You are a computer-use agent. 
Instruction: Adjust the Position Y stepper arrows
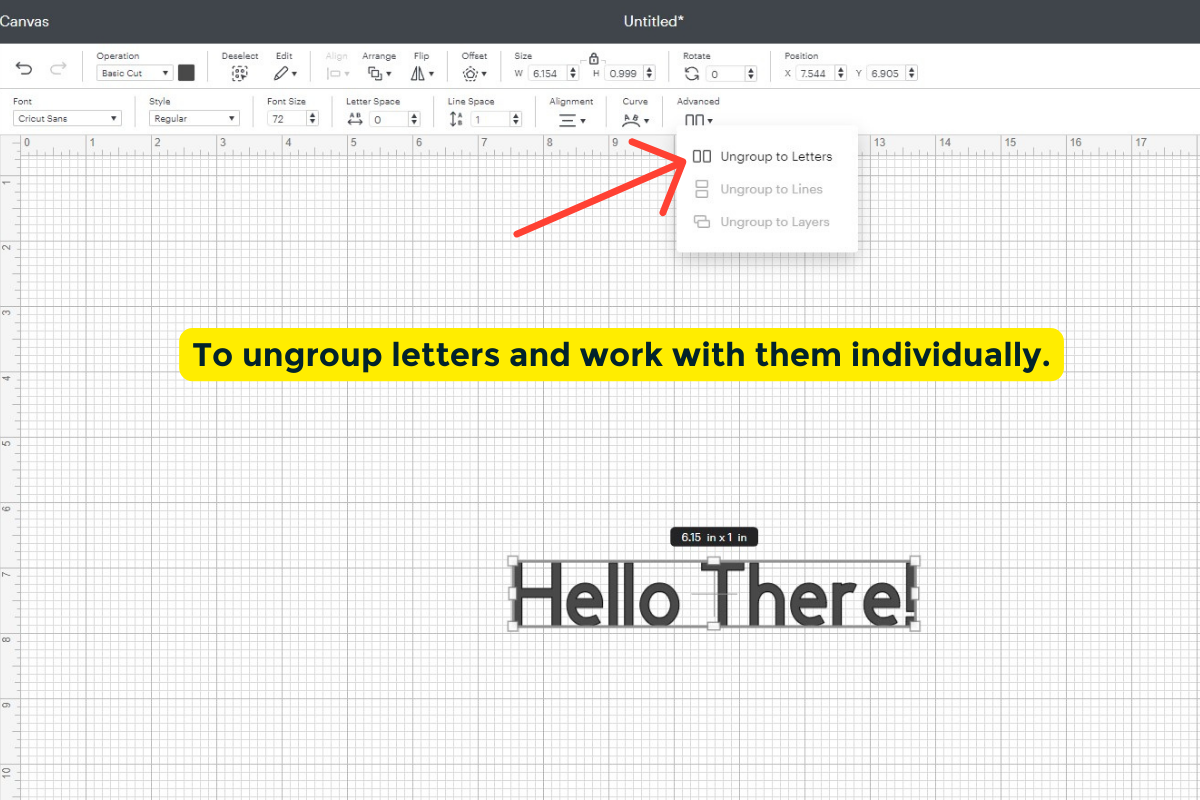912,73
